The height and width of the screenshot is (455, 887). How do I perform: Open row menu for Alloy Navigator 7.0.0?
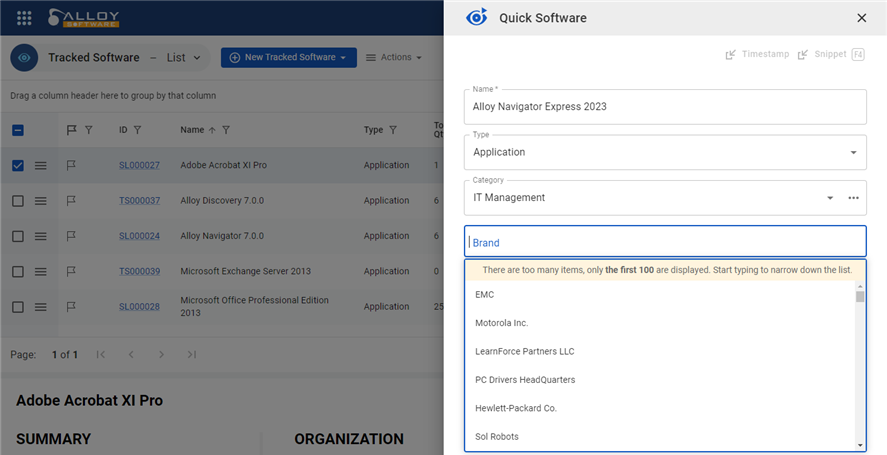click(41, 236)
